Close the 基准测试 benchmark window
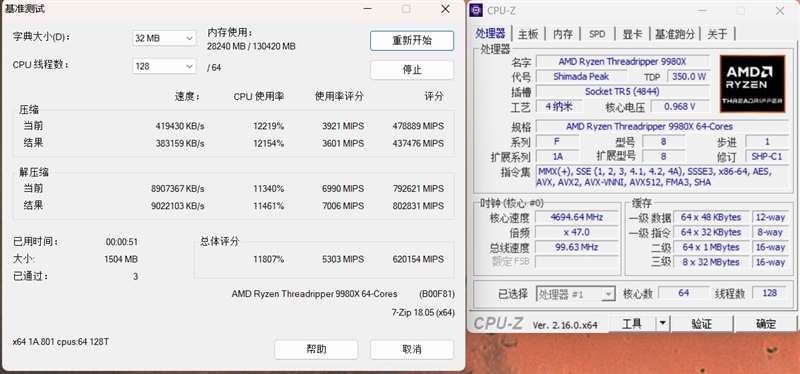The height and width of the screenshot is (374, 800). coord(445,9)
